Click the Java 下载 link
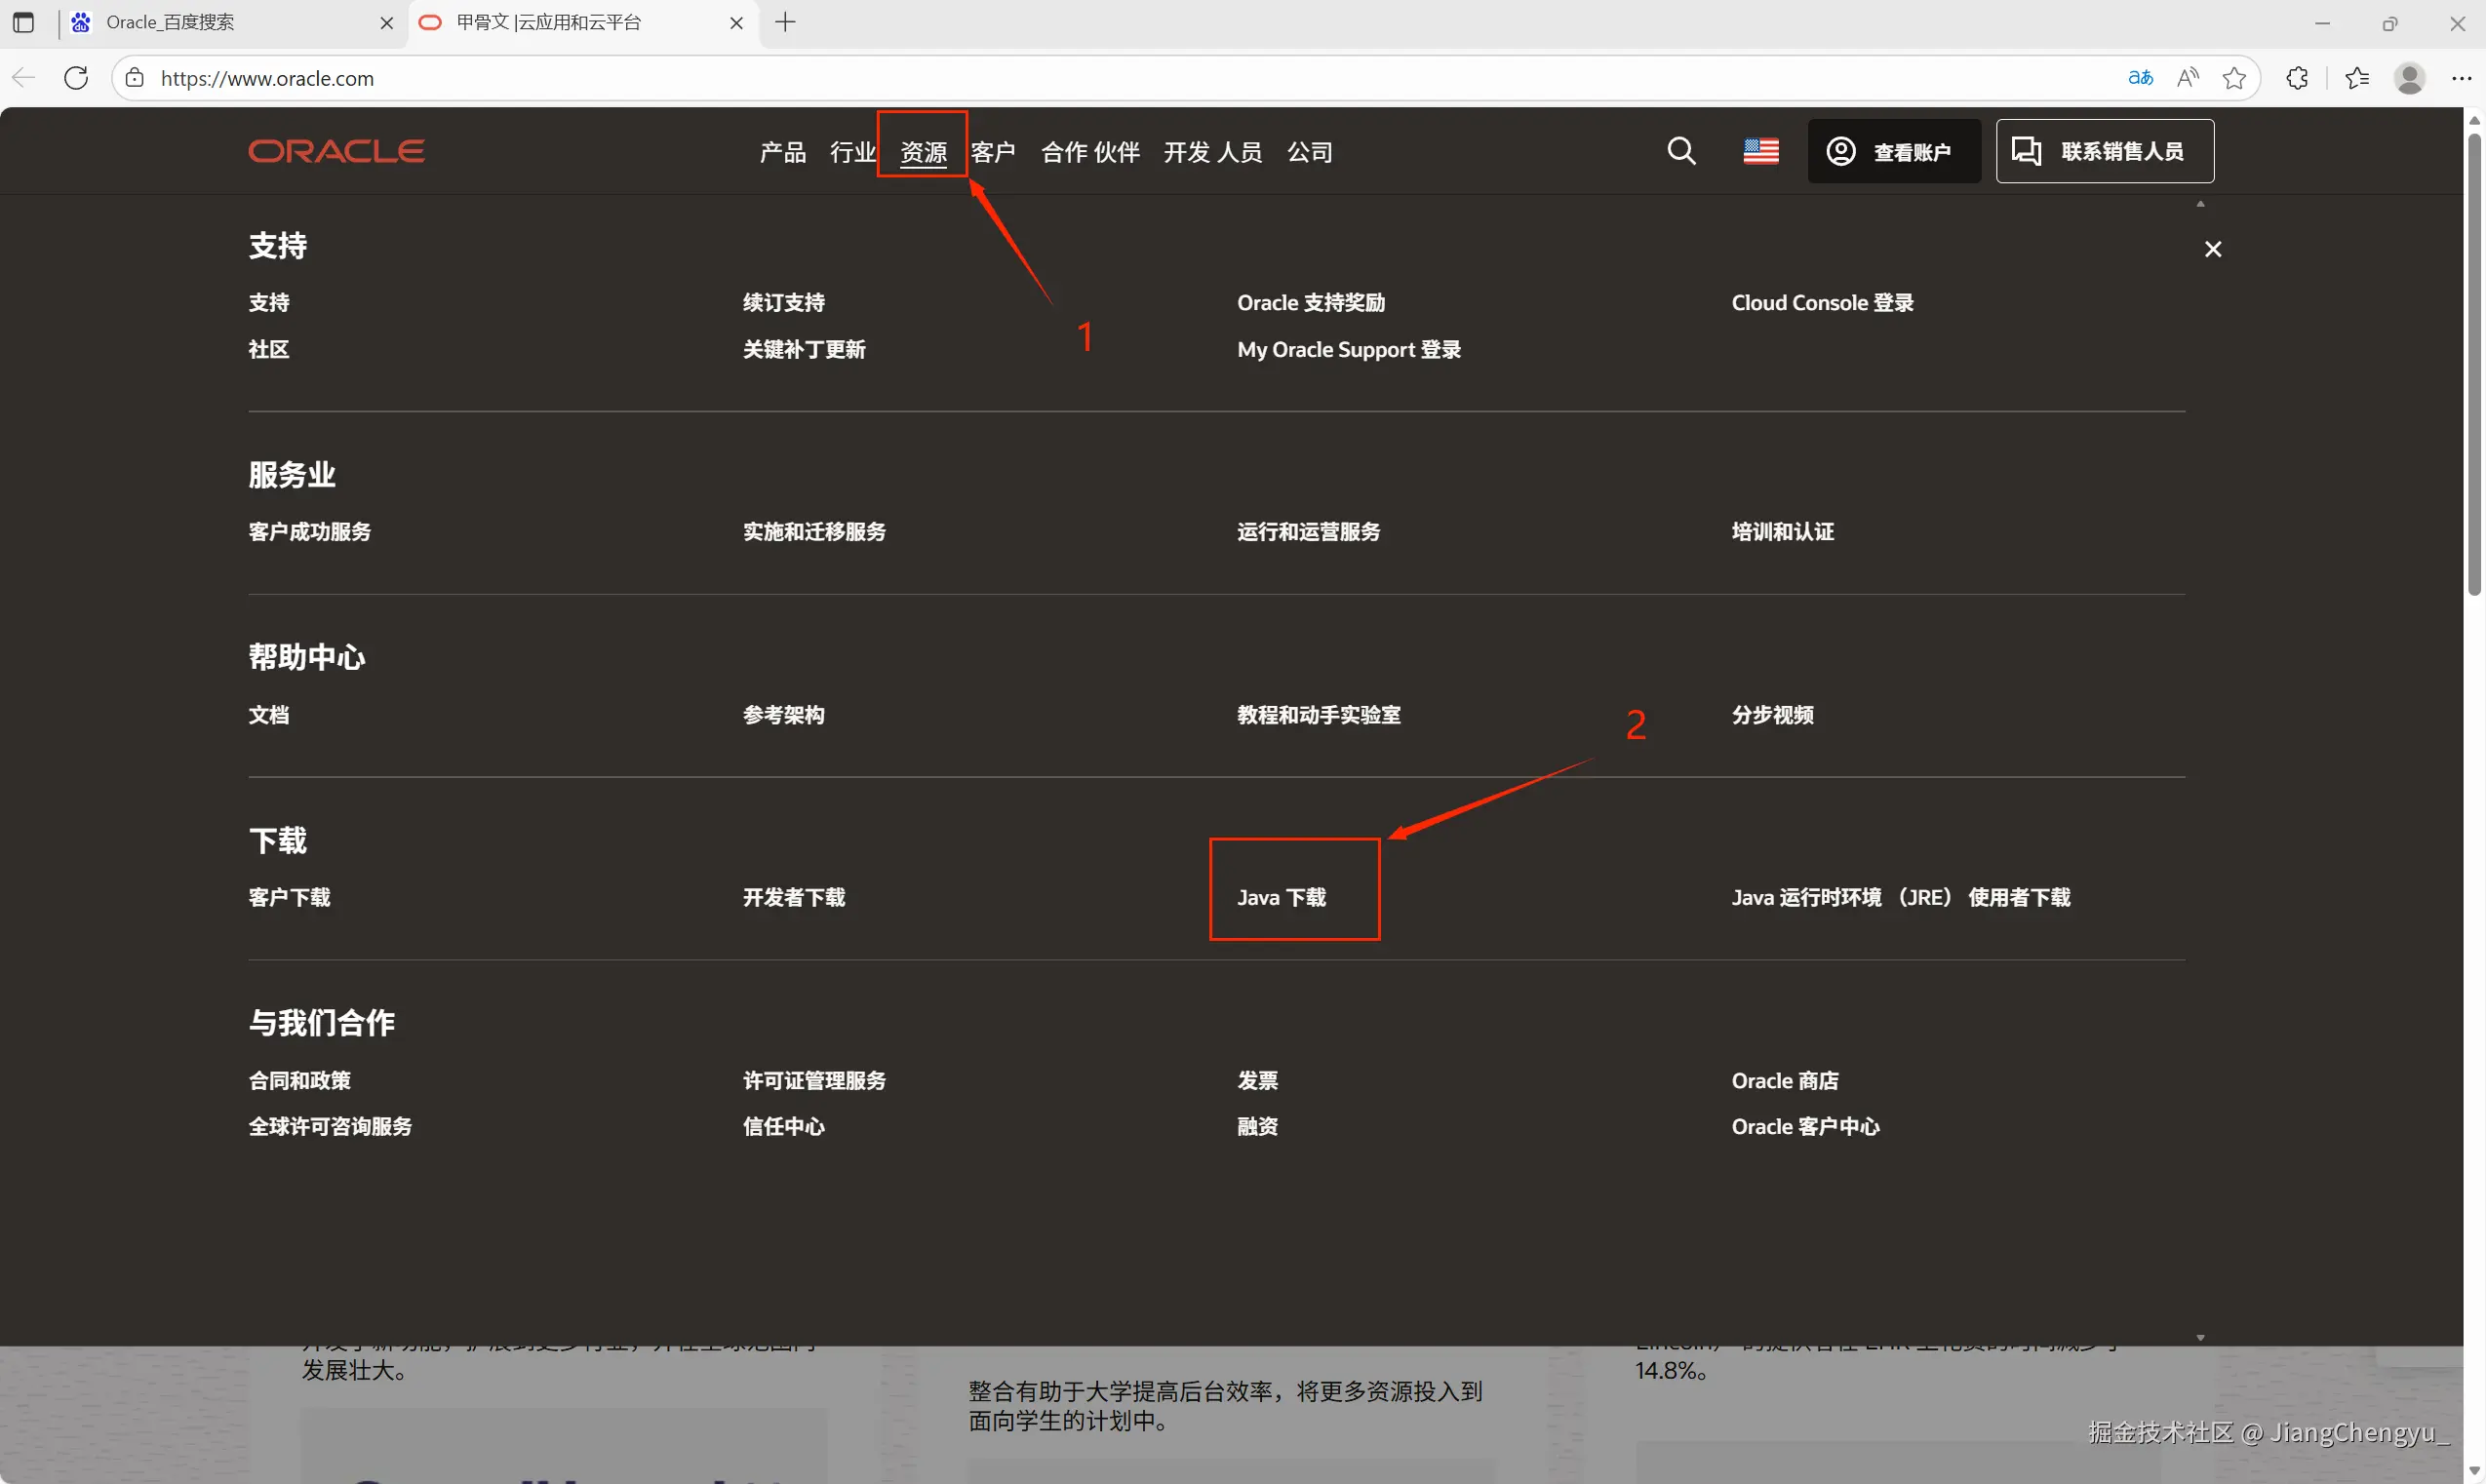 coord(1281,897)
